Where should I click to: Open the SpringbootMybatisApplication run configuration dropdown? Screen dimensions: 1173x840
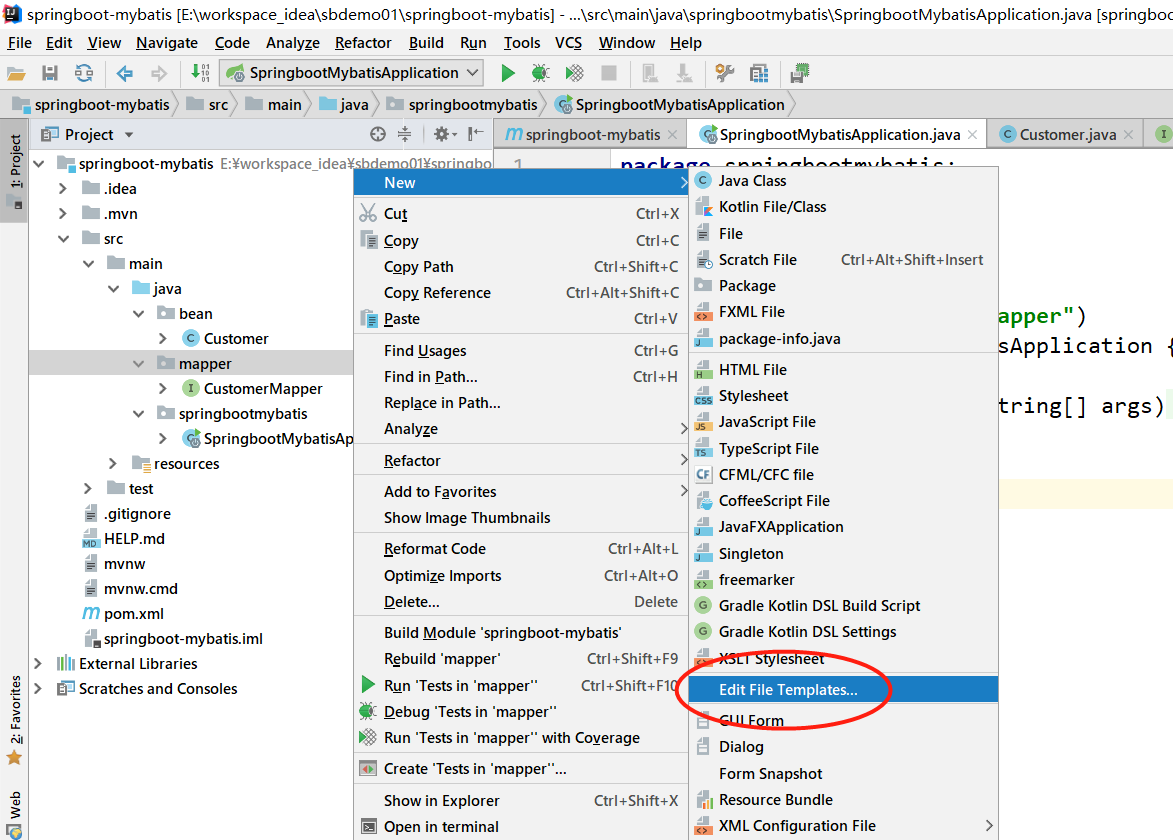coord(352,73)
